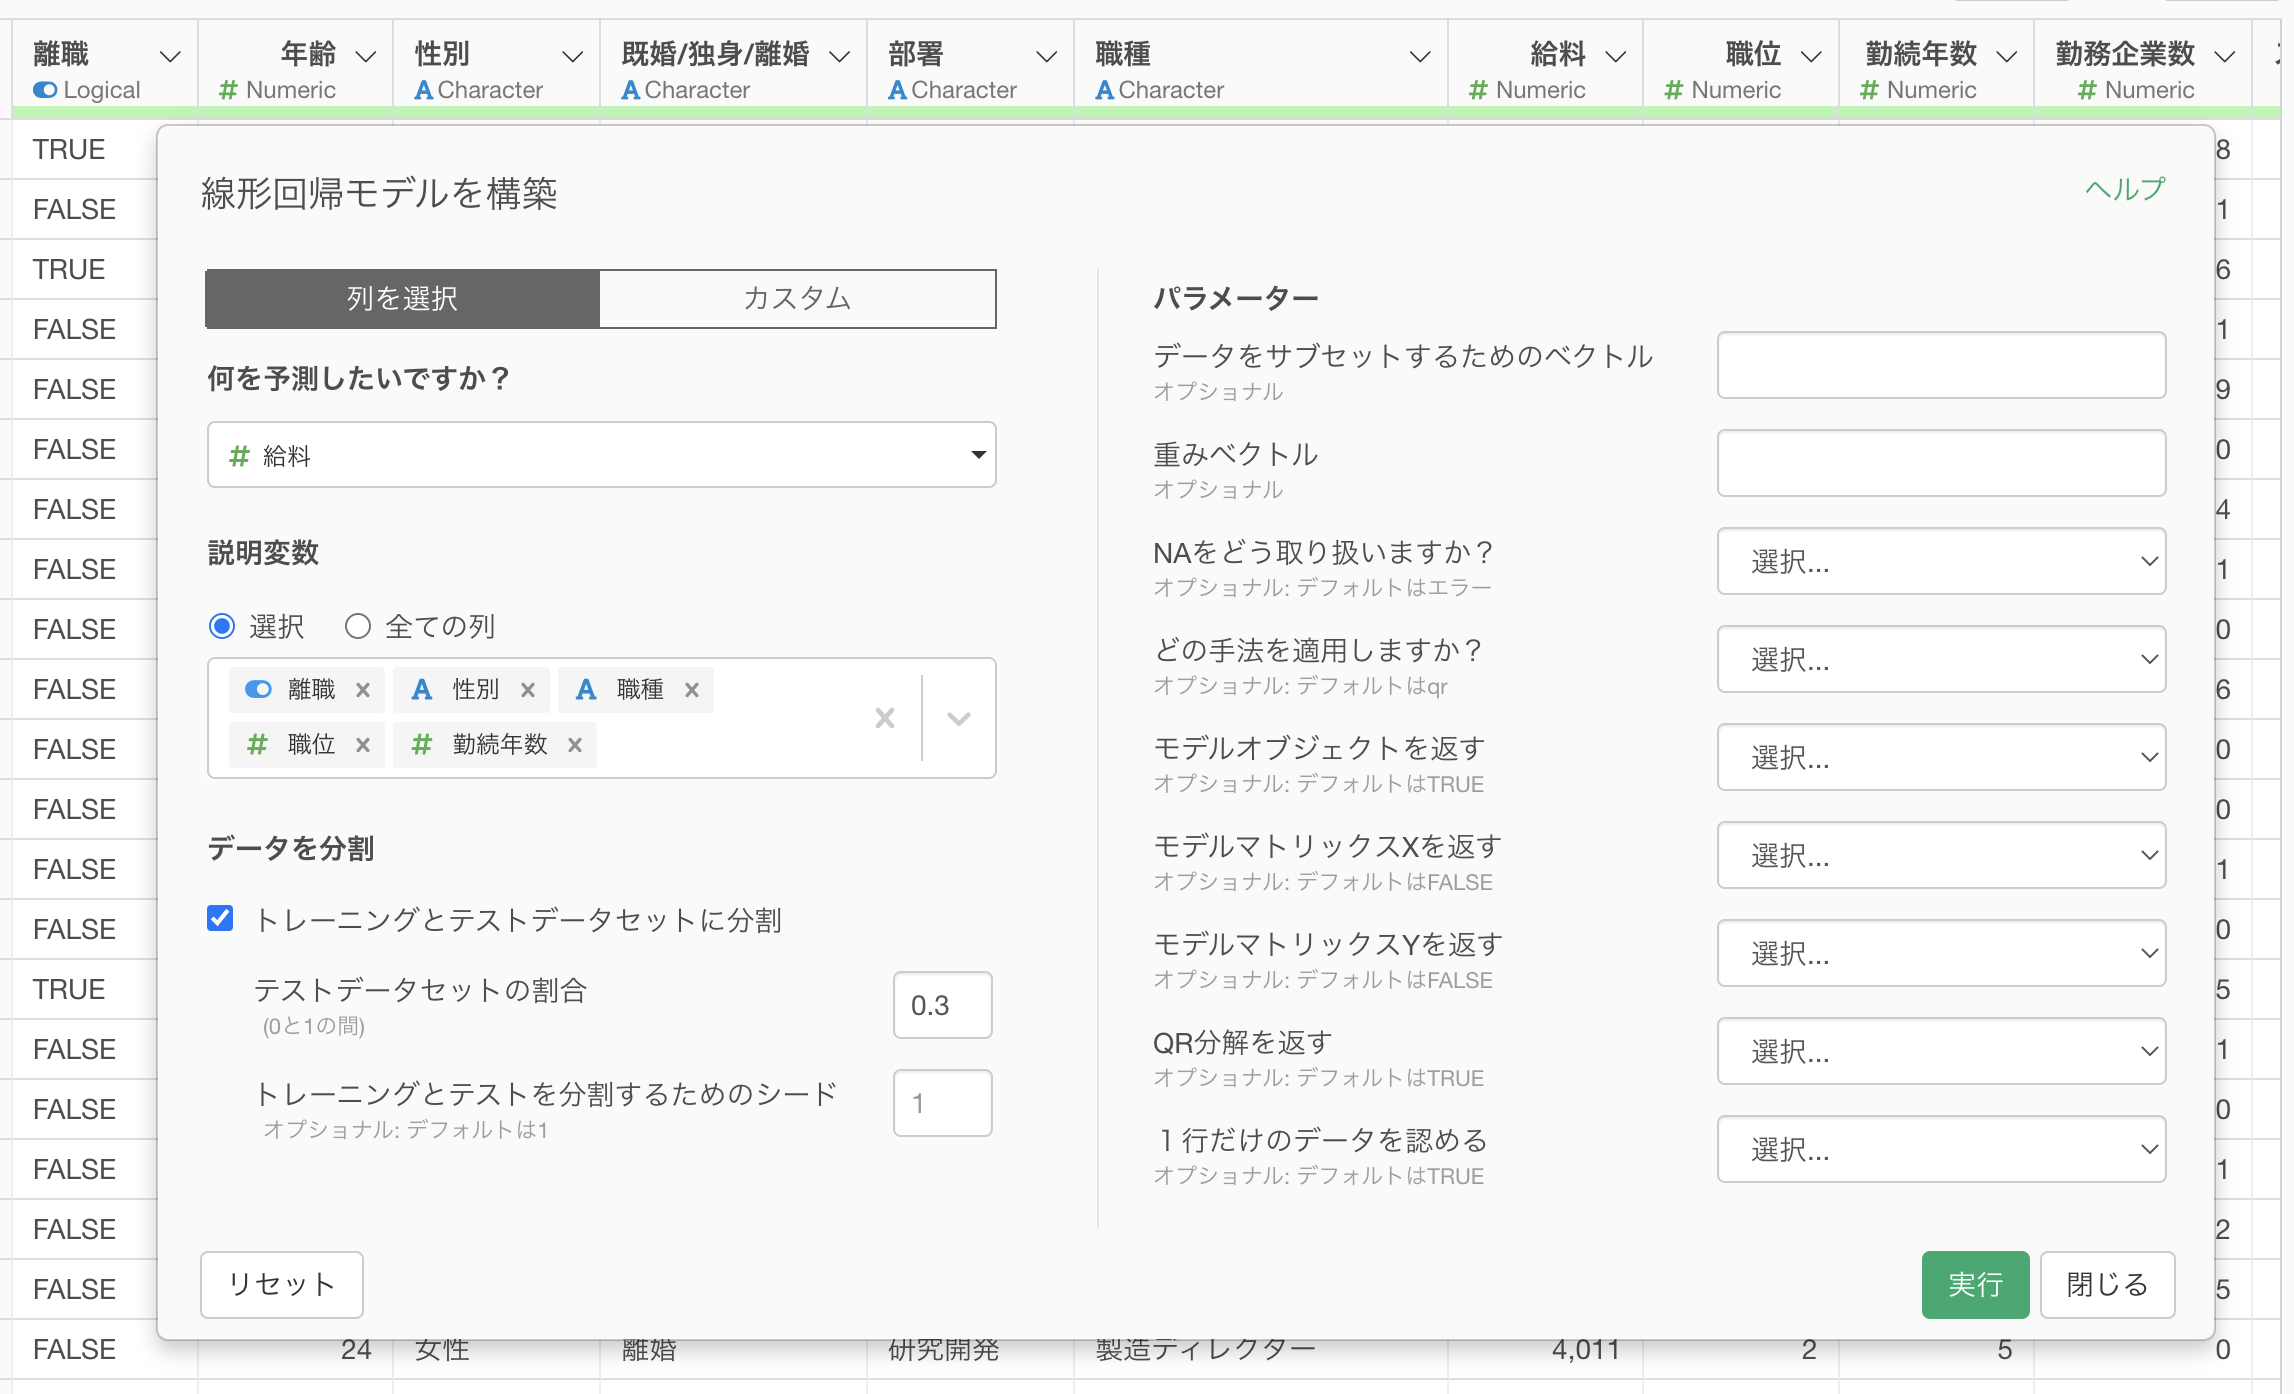Click the 重みベクトル input field
The height and width of the screenshot is (1394, 2294).
coord(1941,463)
